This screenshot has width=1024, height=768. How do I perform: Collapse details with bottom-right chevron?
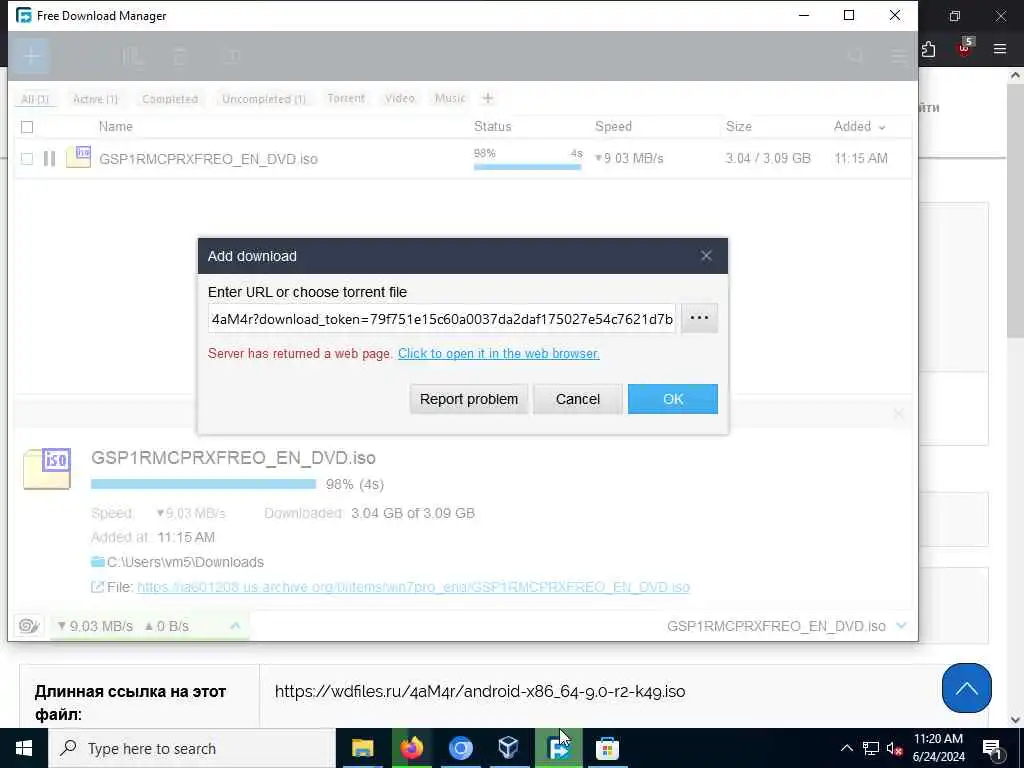pyautogui.click(x=902, y=626)
